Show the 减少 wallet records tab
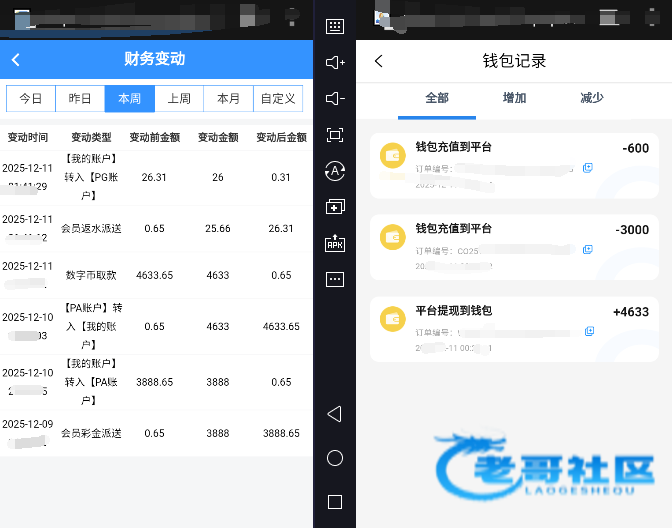Image resolution: width=672 pixels, height=528 pixels. click(592, 98)
